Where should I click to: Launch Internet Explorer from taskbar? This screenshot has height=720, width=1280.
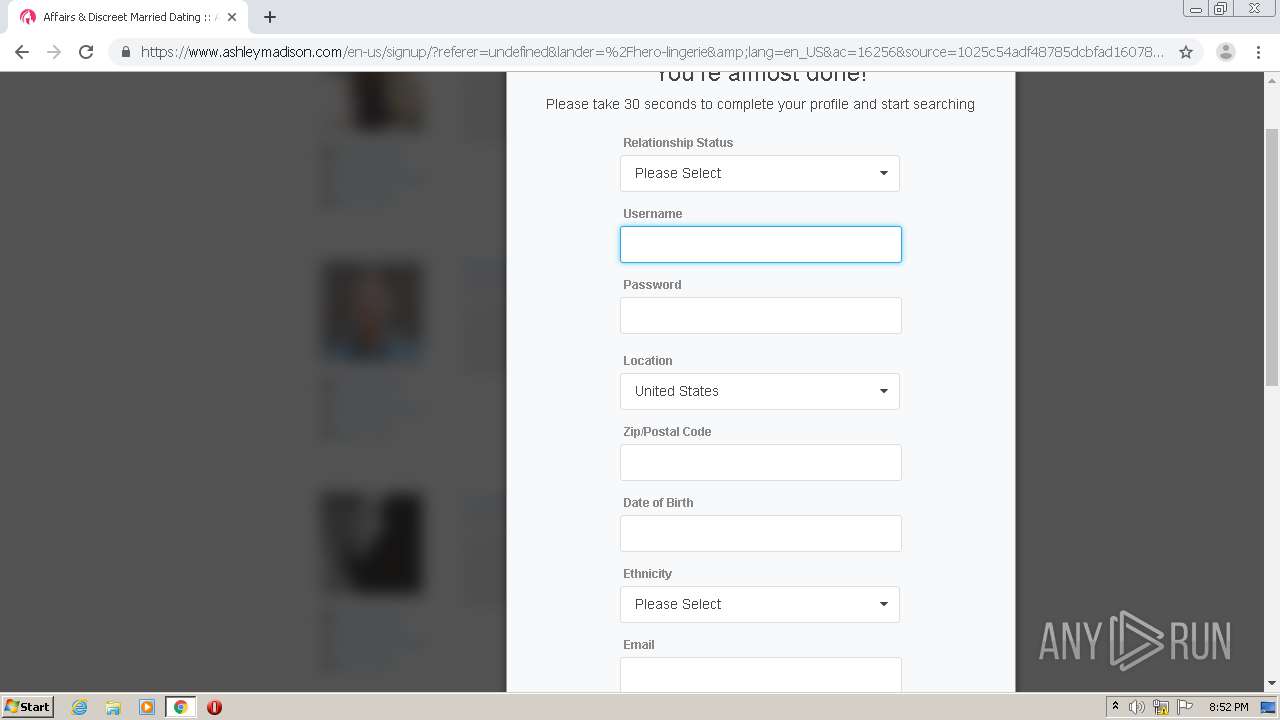[79, 707]
